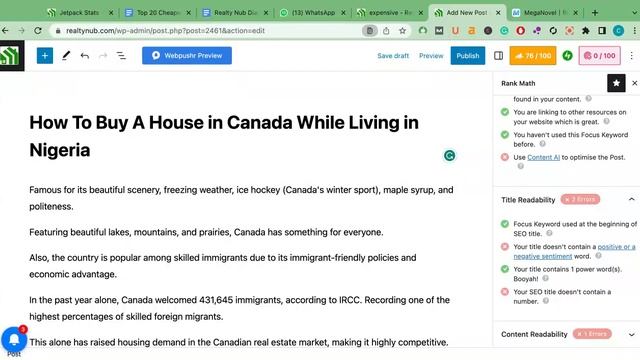The height and width of the screenshot is (360, 640).
Task: Click the browser address bar URL
Action: coord(165,31)
